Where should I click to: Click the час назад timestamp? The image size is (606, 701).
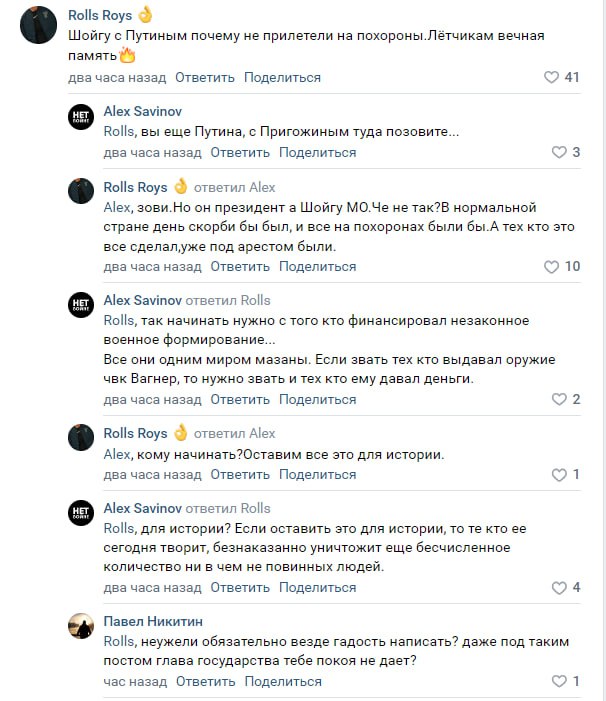click(135, 681)
